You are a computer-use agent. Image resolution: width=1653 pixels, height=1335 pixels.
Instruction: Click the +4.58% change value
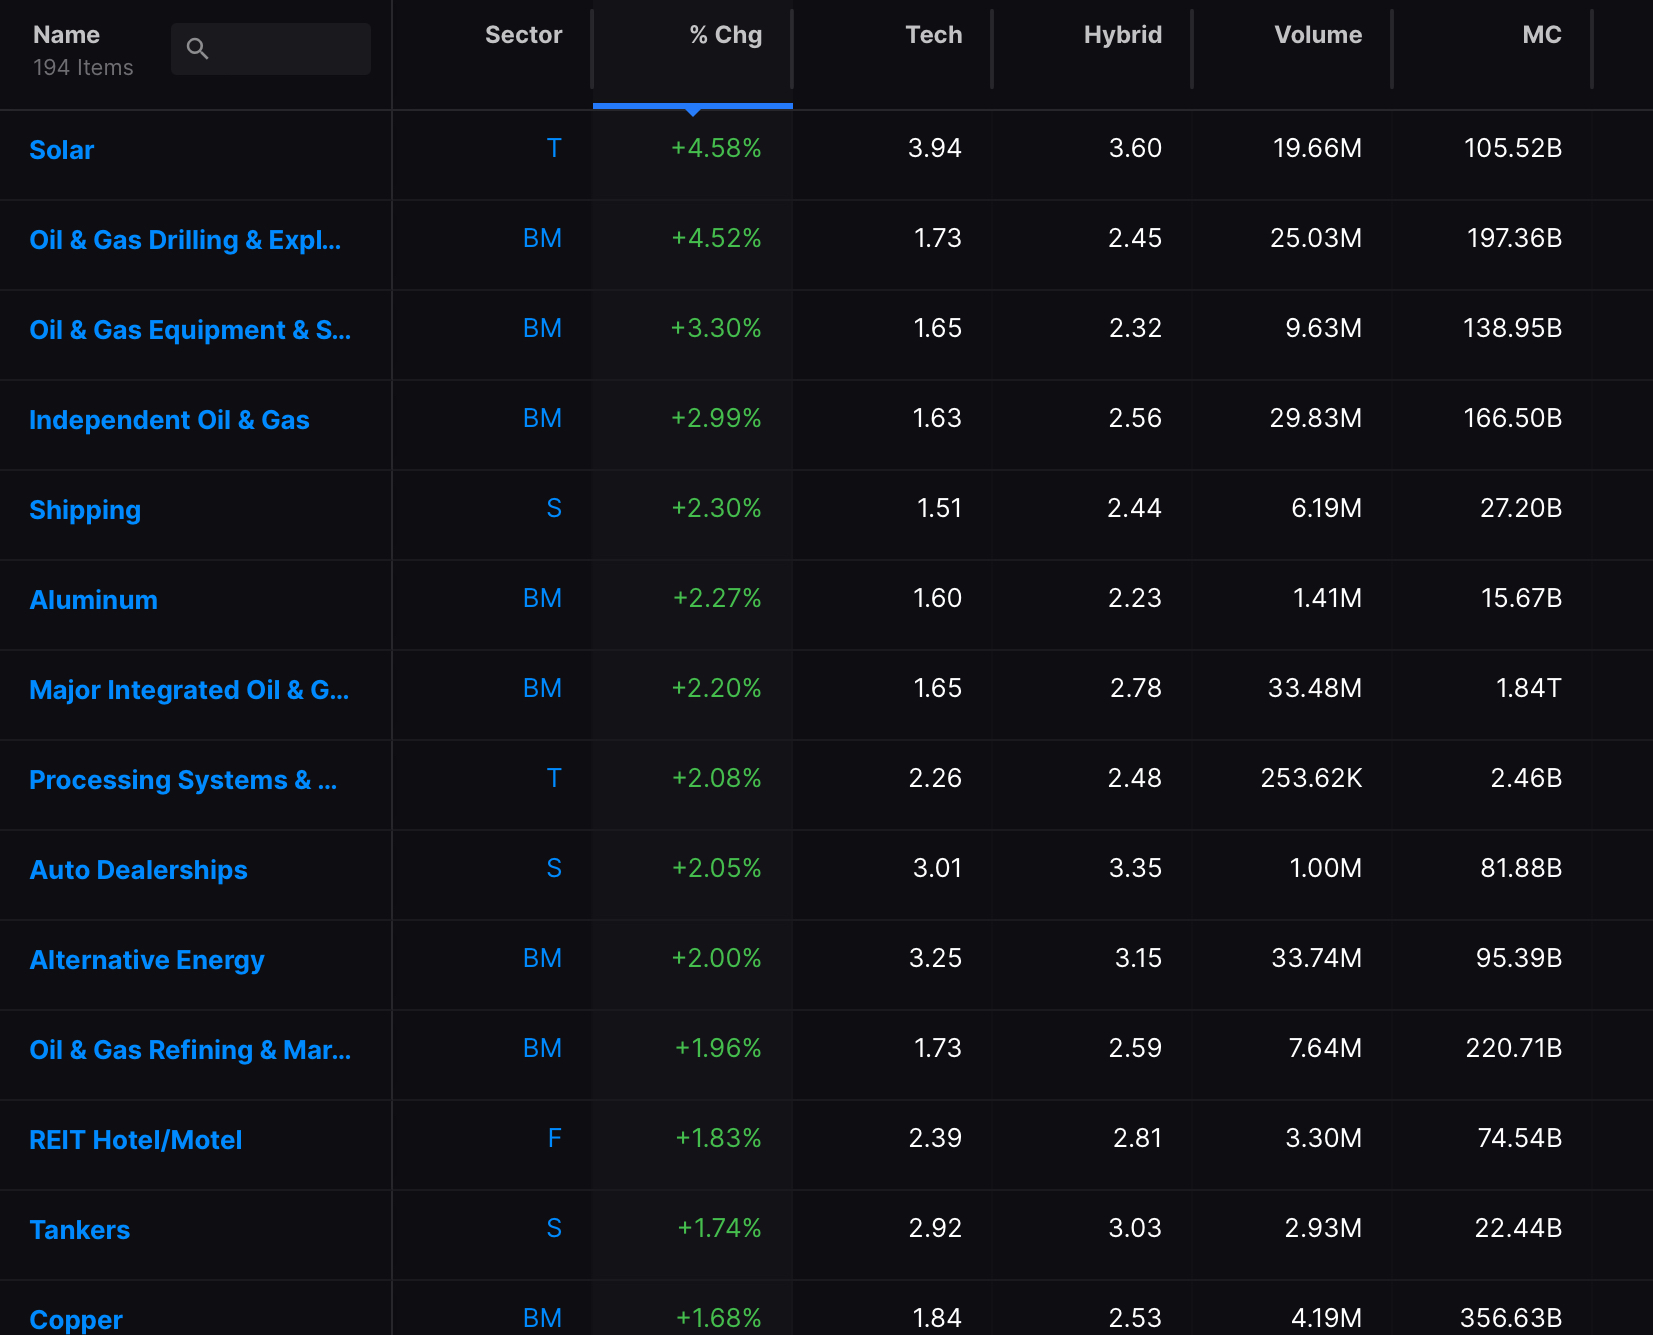click(x=716, y=148)
